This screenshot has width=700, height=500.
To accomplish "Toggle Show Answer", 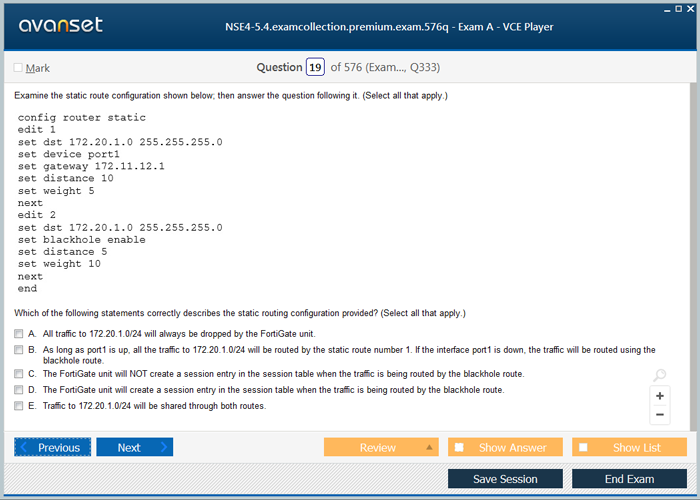I will tap(505, 447).
